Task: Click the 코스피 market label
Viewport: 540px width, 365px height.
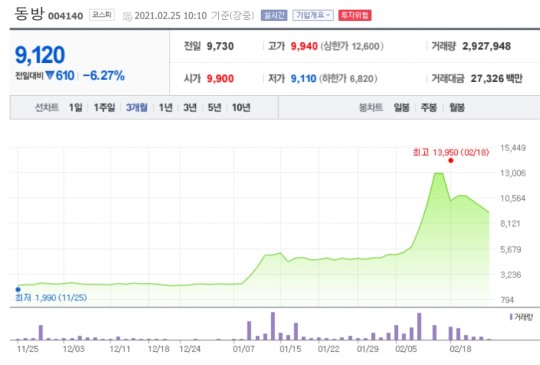Action: click(102, 15)
